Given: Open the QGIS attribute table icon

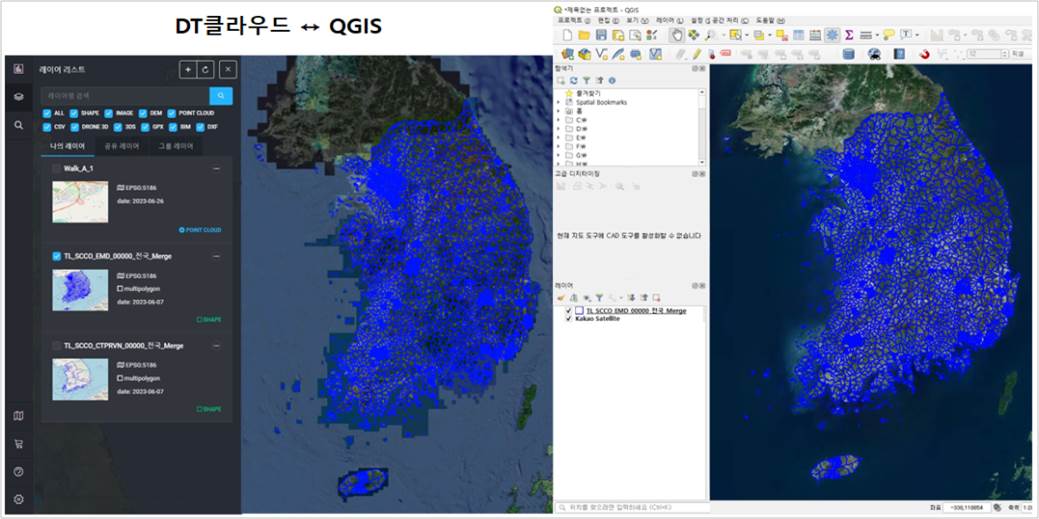Looking at the screenshot, I should click(799, 35).
